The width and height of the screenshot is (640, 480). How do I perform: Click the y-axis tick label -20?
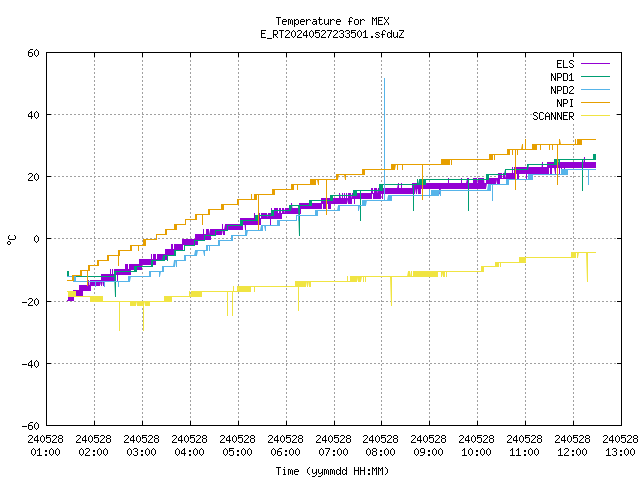31,302
